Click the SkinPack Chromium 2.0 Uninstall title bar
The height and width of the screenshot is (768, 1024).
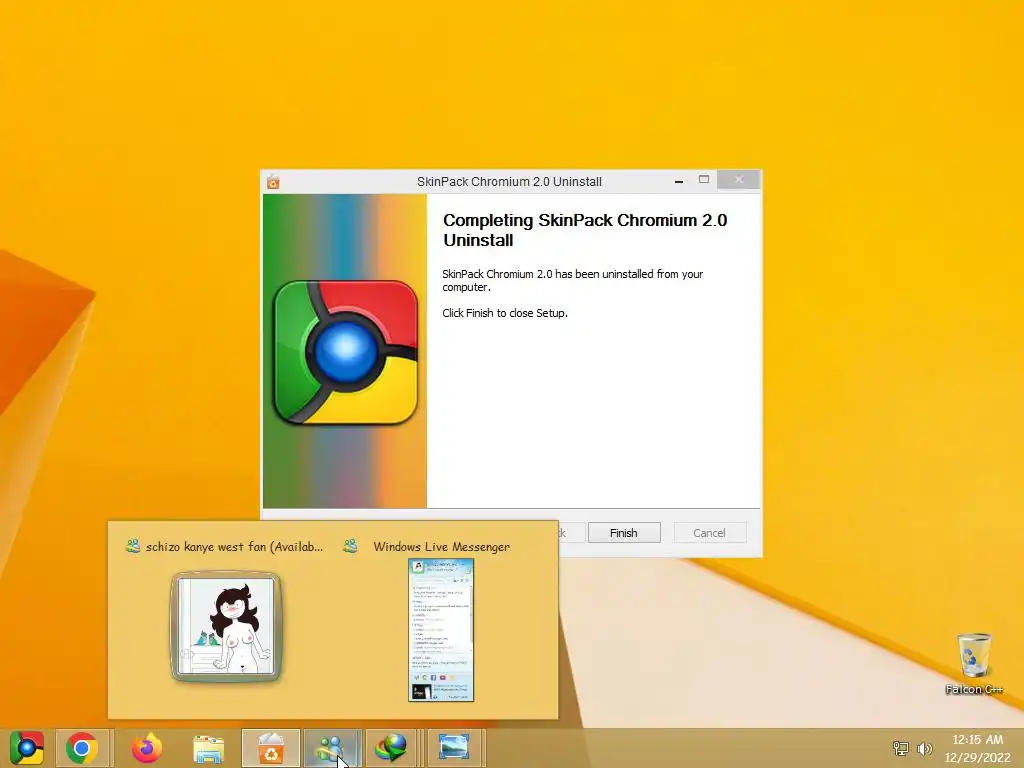tap(509, 182)
